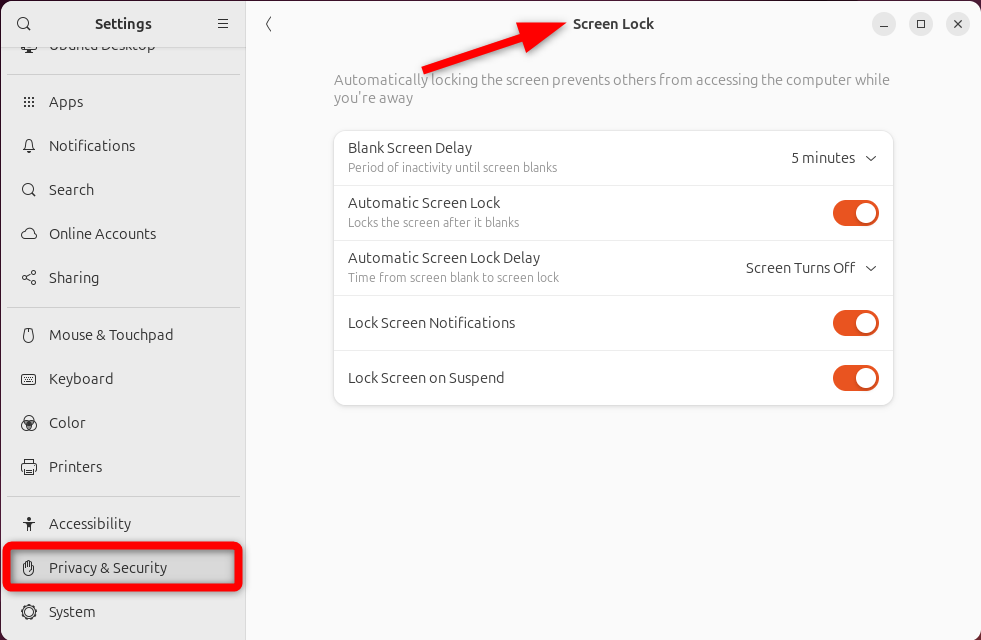Viewport: 981px width, 640px height.
Task: Toggle Automatic Screen Lock switch
Action: [855, 213]
